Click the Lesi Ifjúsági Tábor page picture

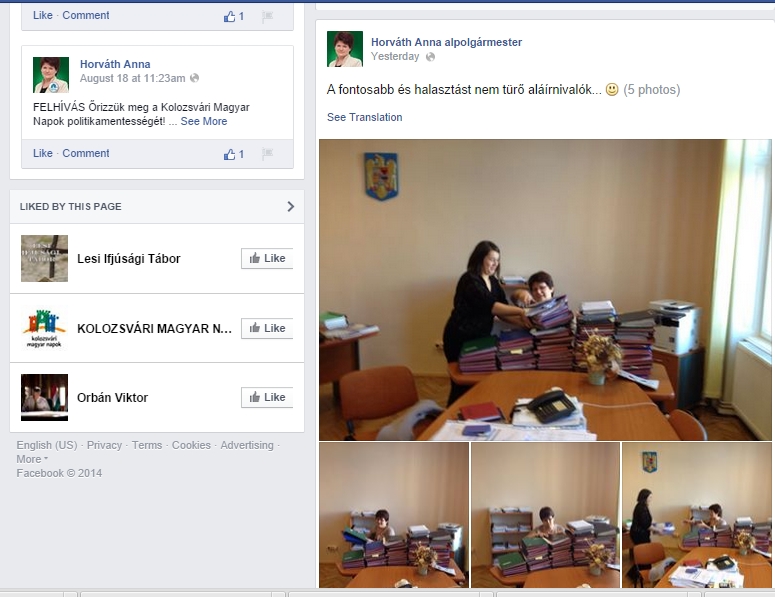point(44,258)
